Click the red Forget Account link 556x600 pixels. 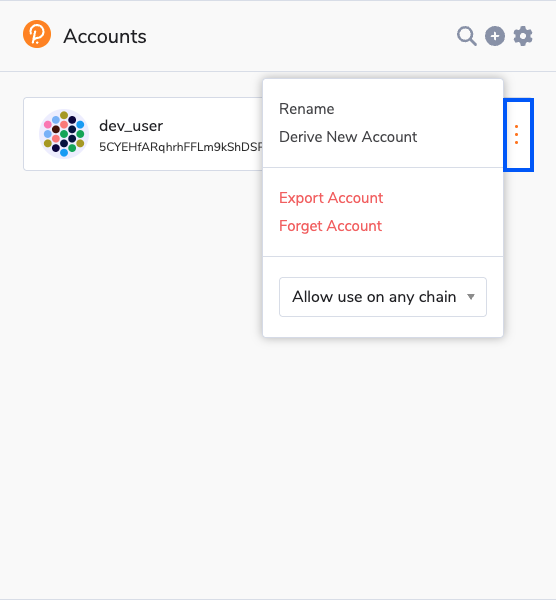click(330, 226)
